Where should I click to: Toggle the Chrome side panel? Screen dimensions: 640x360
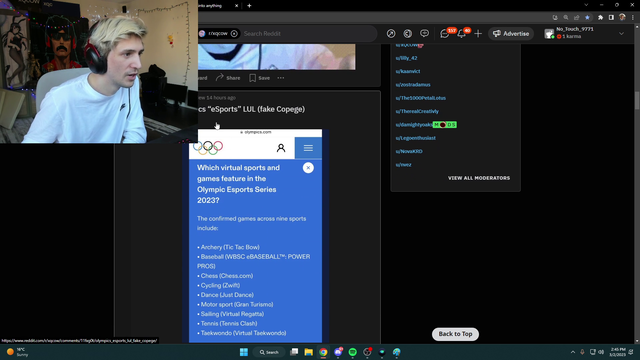[x=611, y=18]
